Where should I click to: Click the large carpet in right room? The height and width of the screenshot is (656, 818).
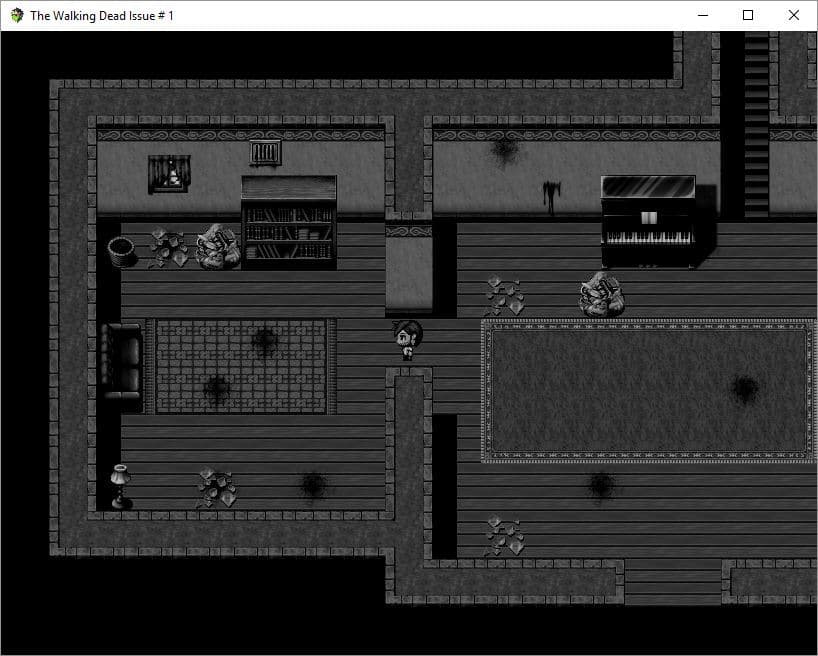coord(649,391)
